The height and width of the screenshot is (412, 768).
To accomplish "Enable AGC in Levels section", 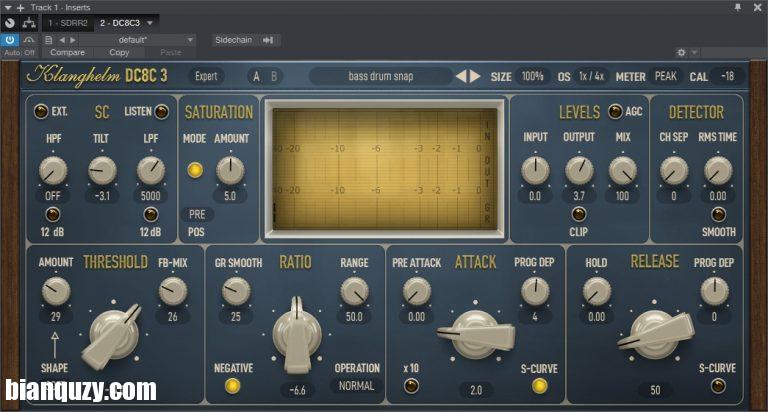I will point(615,111).
